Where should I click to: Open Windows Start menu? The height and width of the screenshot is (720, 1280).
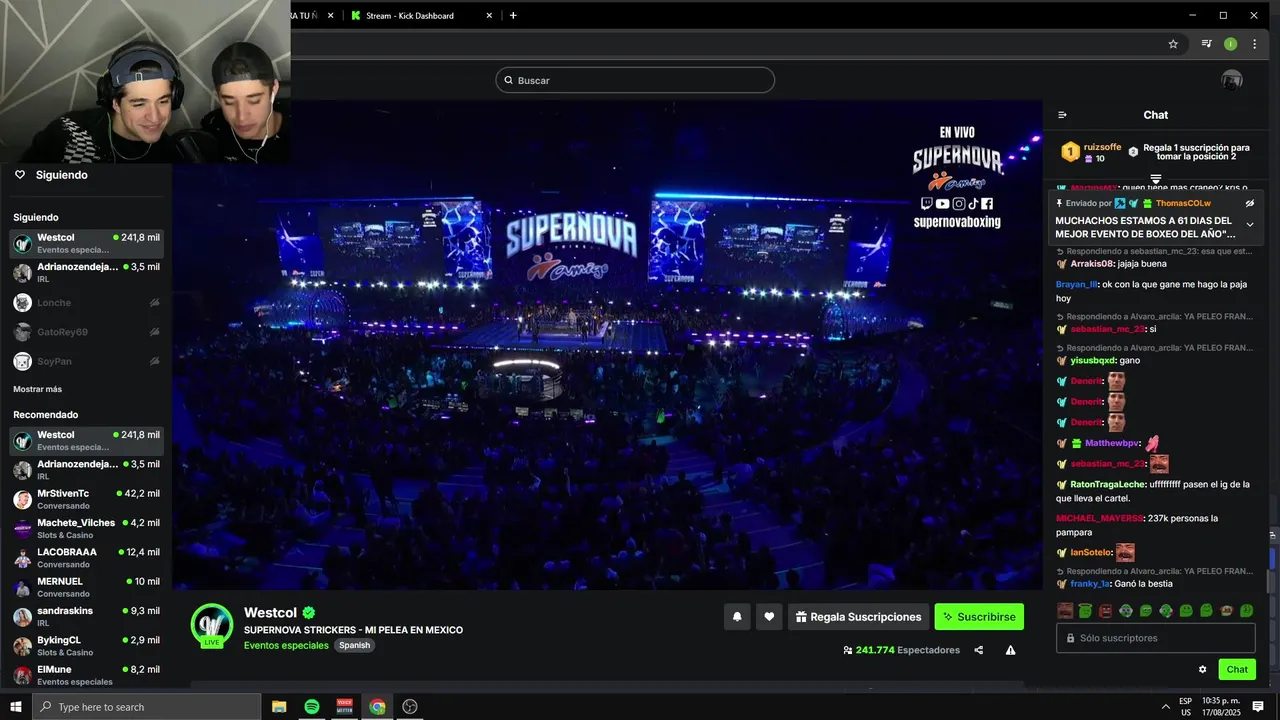coord(16,707)
